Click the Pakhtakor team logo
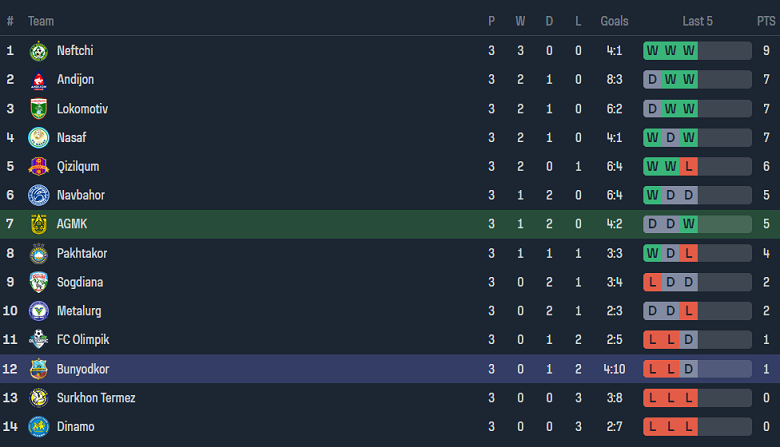Viewport: 780px width, 447px height. [x=39, y=254]
